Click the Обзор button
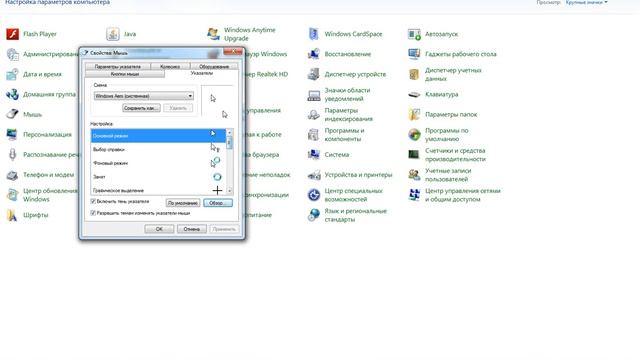This screenshot has width=640, height=360. 218,203
